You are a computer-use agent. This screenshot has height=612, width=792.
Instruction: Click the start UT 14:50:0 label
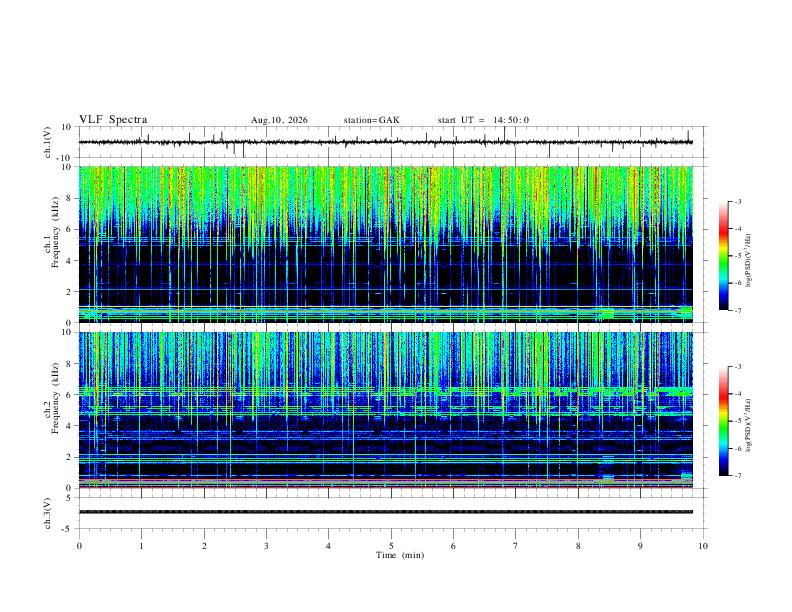pyautogui.click(x=483, y=120)
